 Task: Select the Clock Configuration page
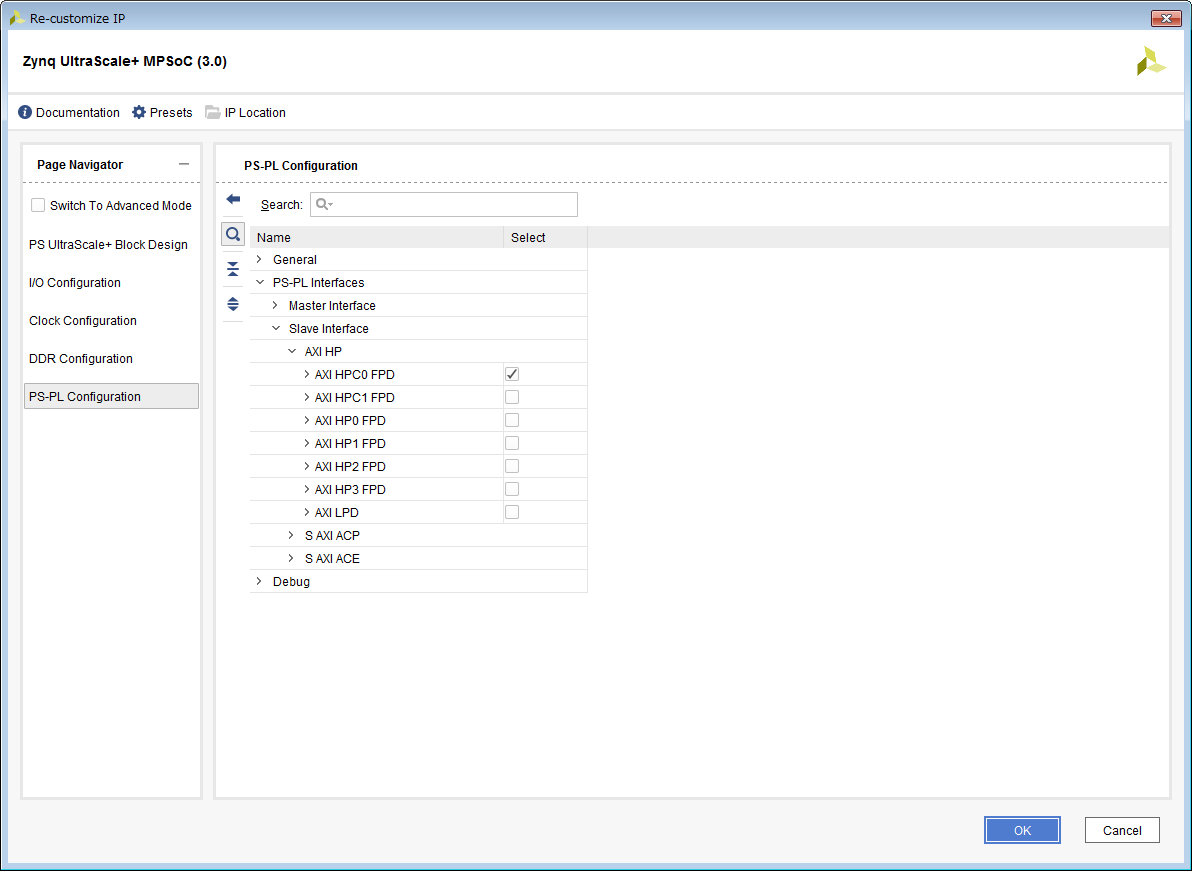tap(82, 320)
